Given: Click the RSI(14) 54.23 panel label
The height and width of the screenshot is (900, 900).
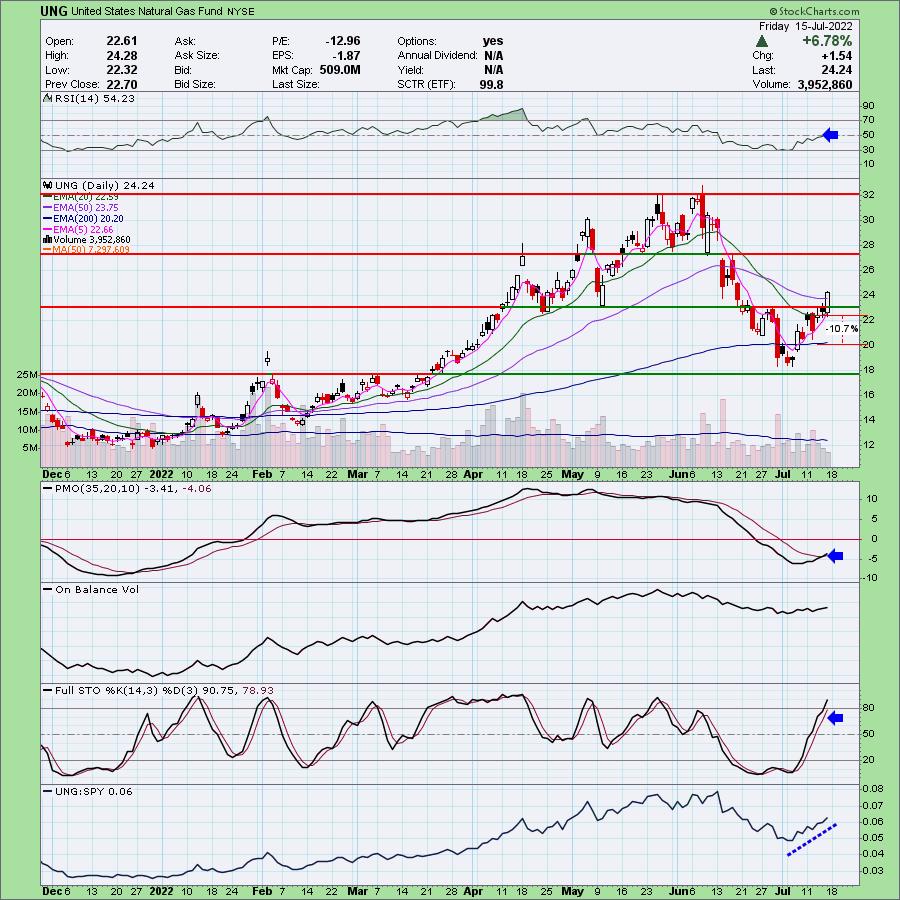Looking at the screenshot, I should [x=95, y=99].
